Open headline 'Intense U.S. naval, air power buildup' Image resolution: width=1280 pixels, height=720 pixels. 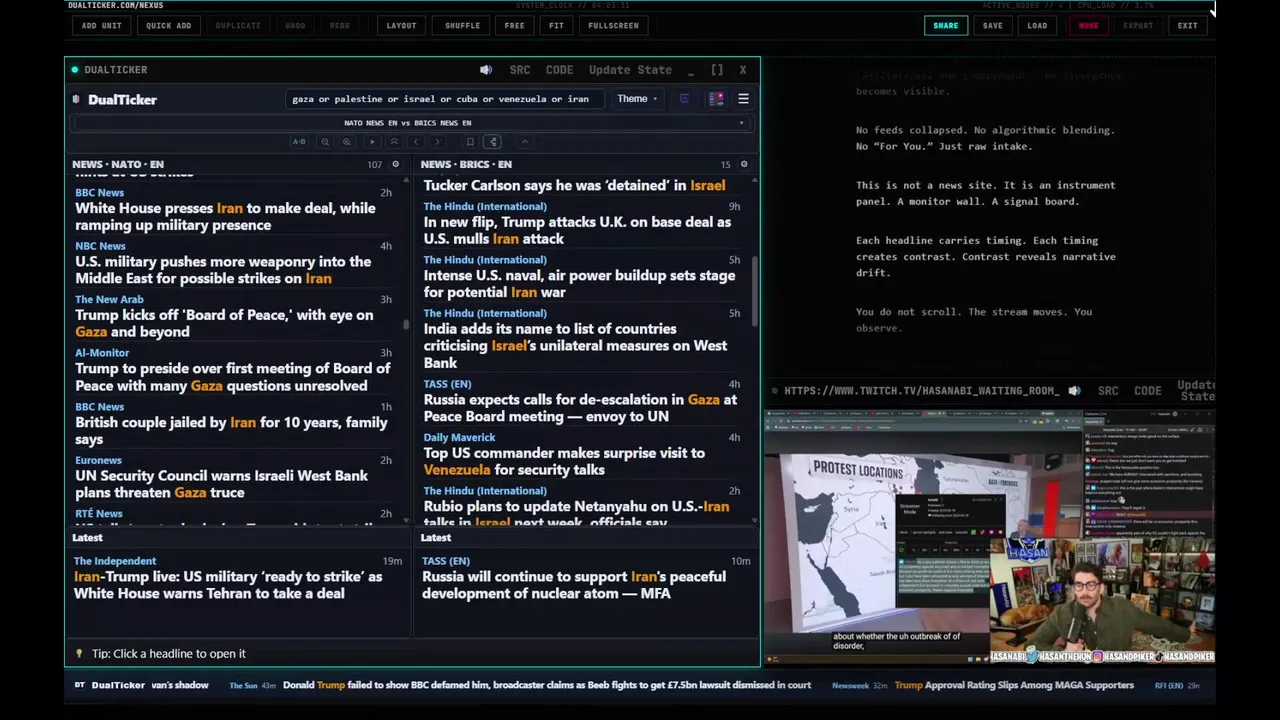coord(579,284)
